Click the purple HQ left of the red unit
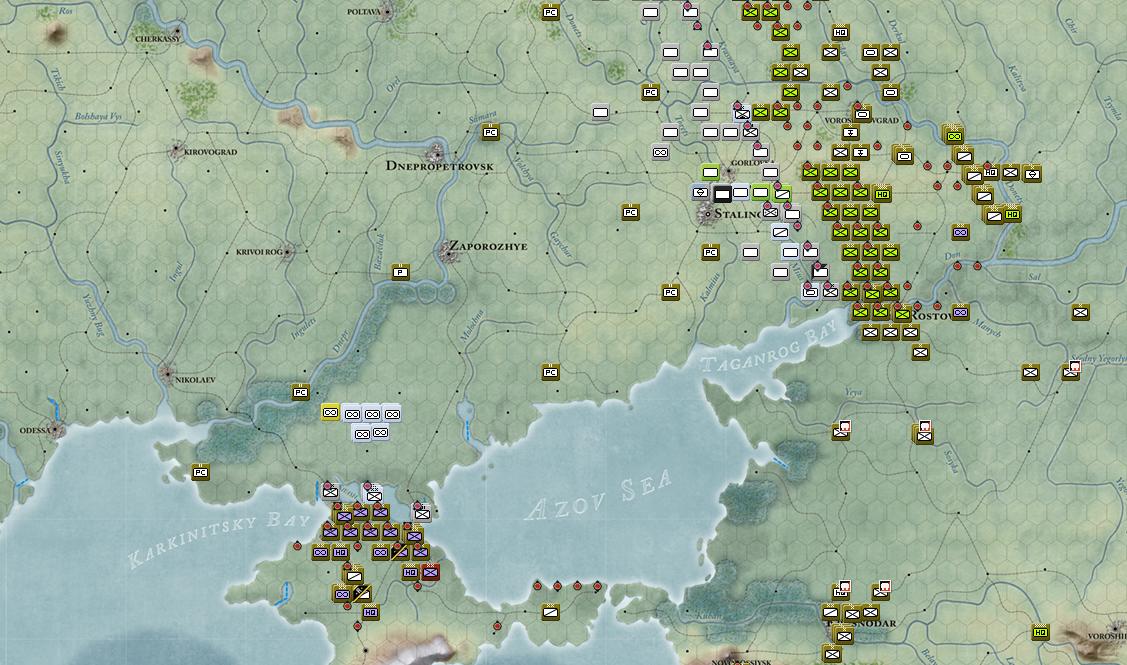This screenshot has height=665, width=1127. 410,573
